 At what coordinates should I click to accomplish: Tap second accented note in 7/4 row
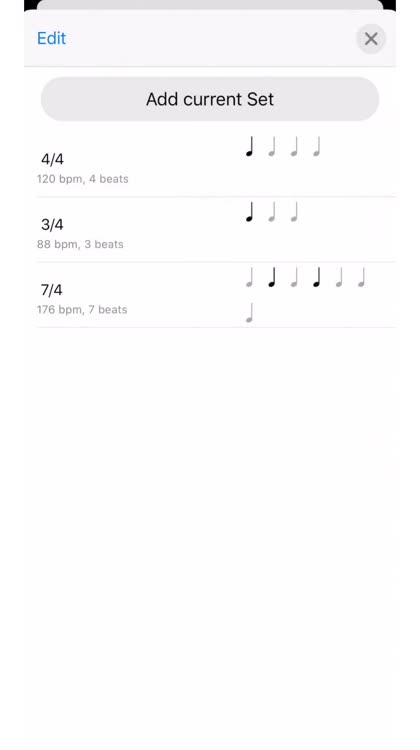pos(272,277)
